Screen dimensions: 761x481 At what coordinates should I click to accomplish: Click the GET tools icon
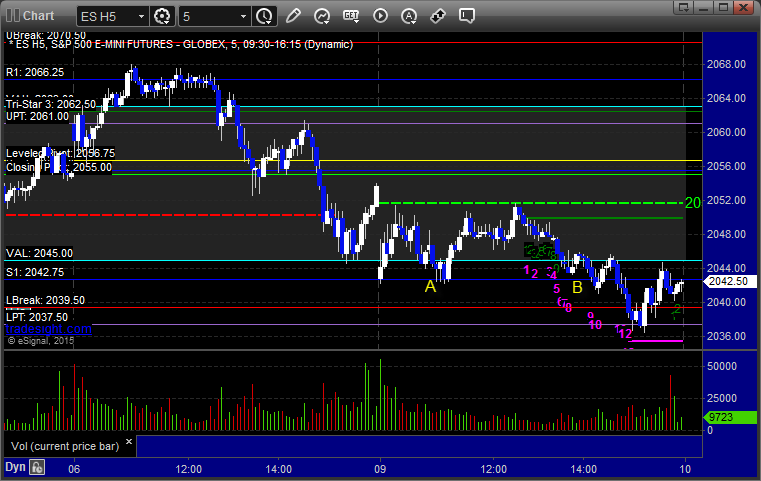351,16
